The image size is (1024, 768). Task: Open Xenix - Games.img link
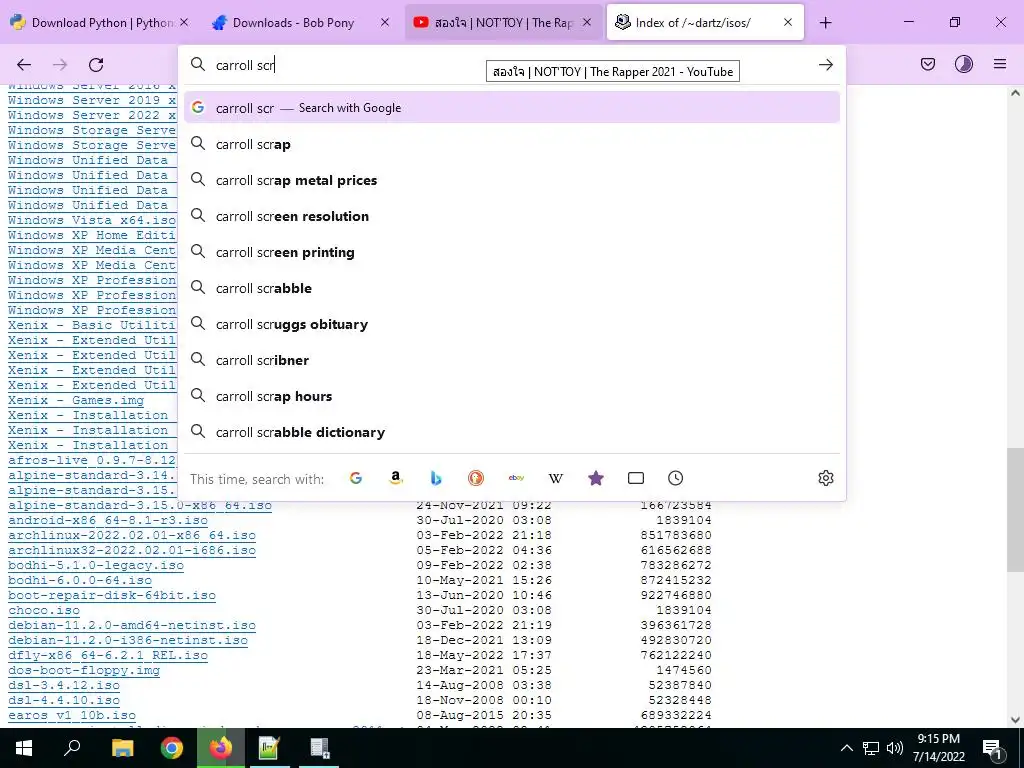tap(76, 400)
